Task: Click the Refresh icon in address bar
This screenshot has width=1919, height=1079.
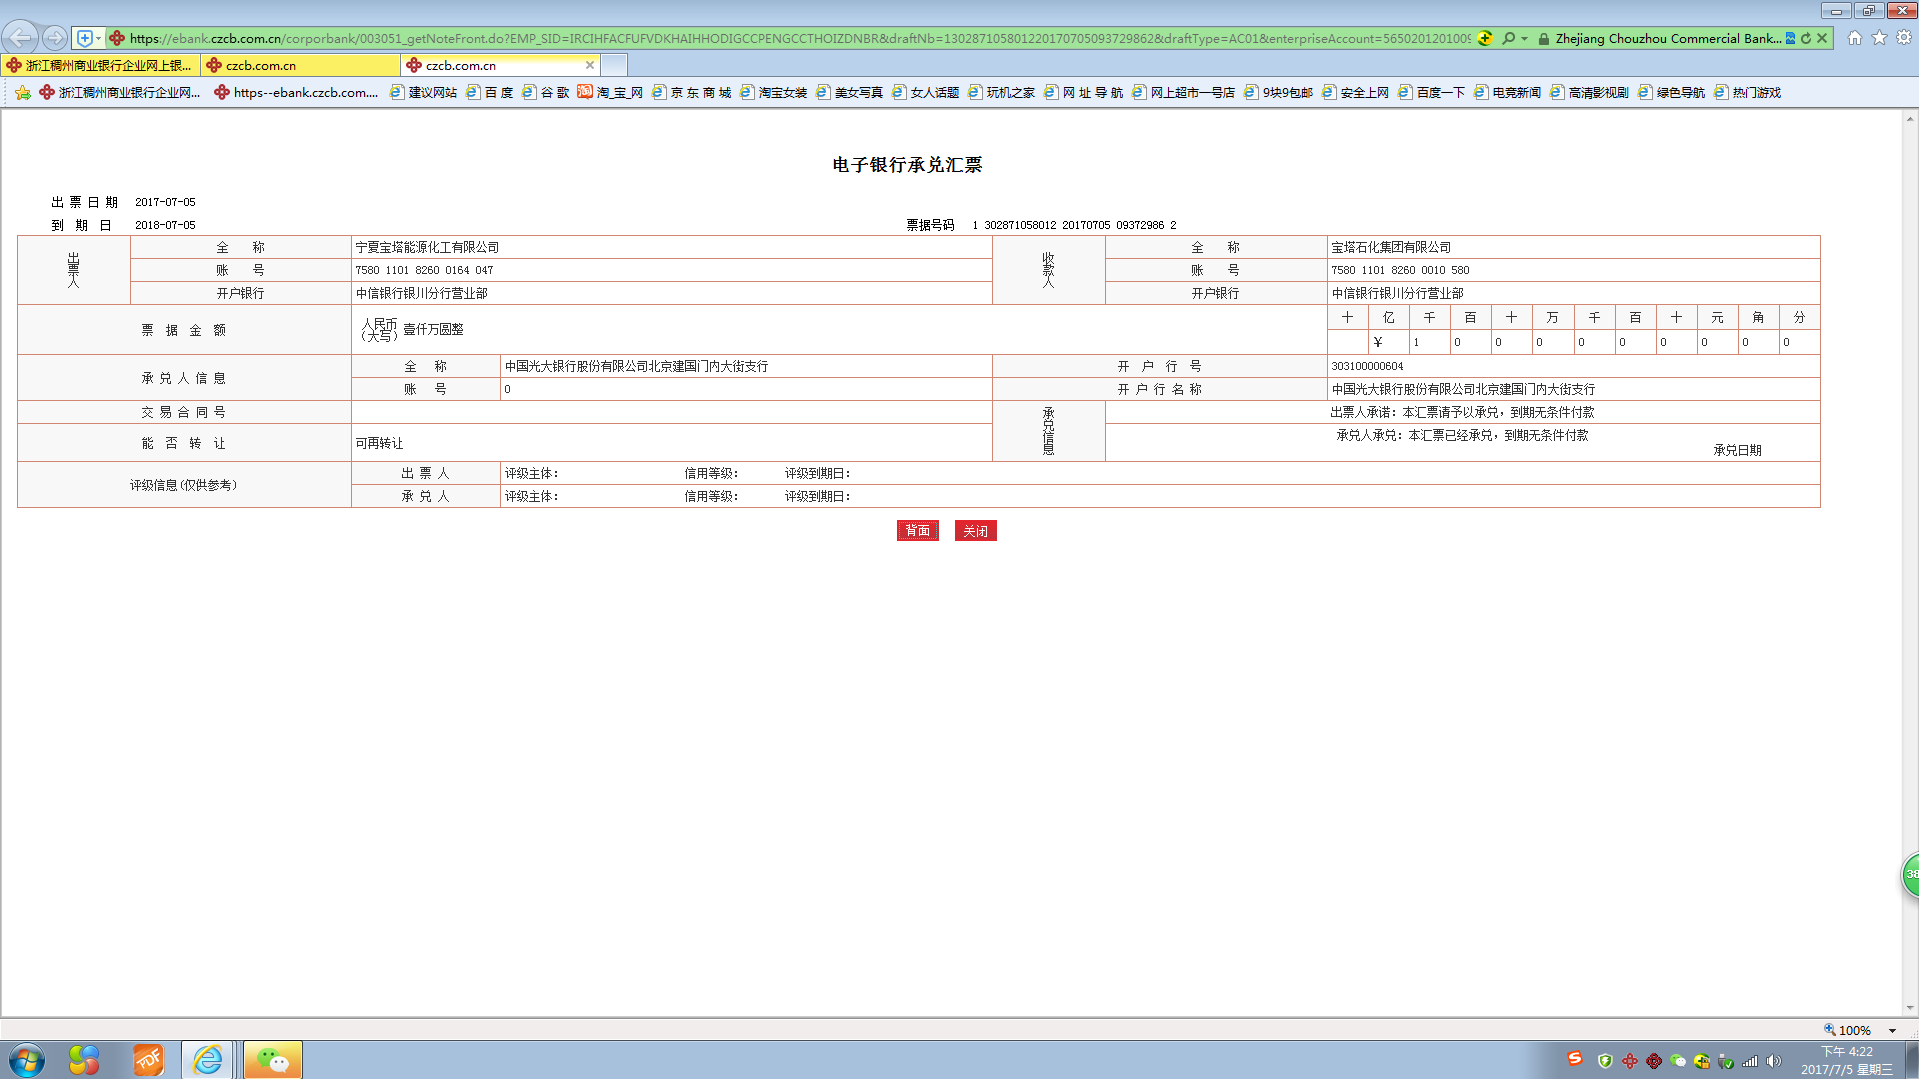Action: [x=1806, y=38]
